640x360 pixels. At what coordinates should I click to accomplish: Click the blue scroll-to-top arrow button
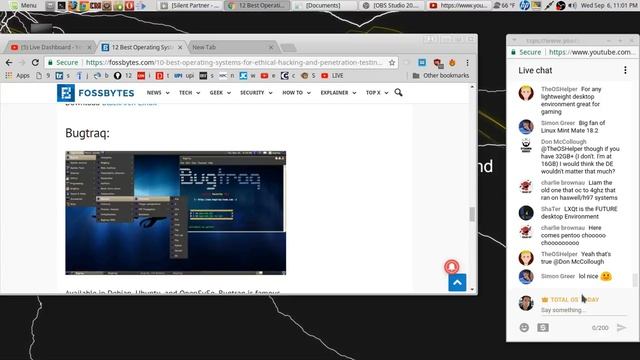tap(457, 282)
